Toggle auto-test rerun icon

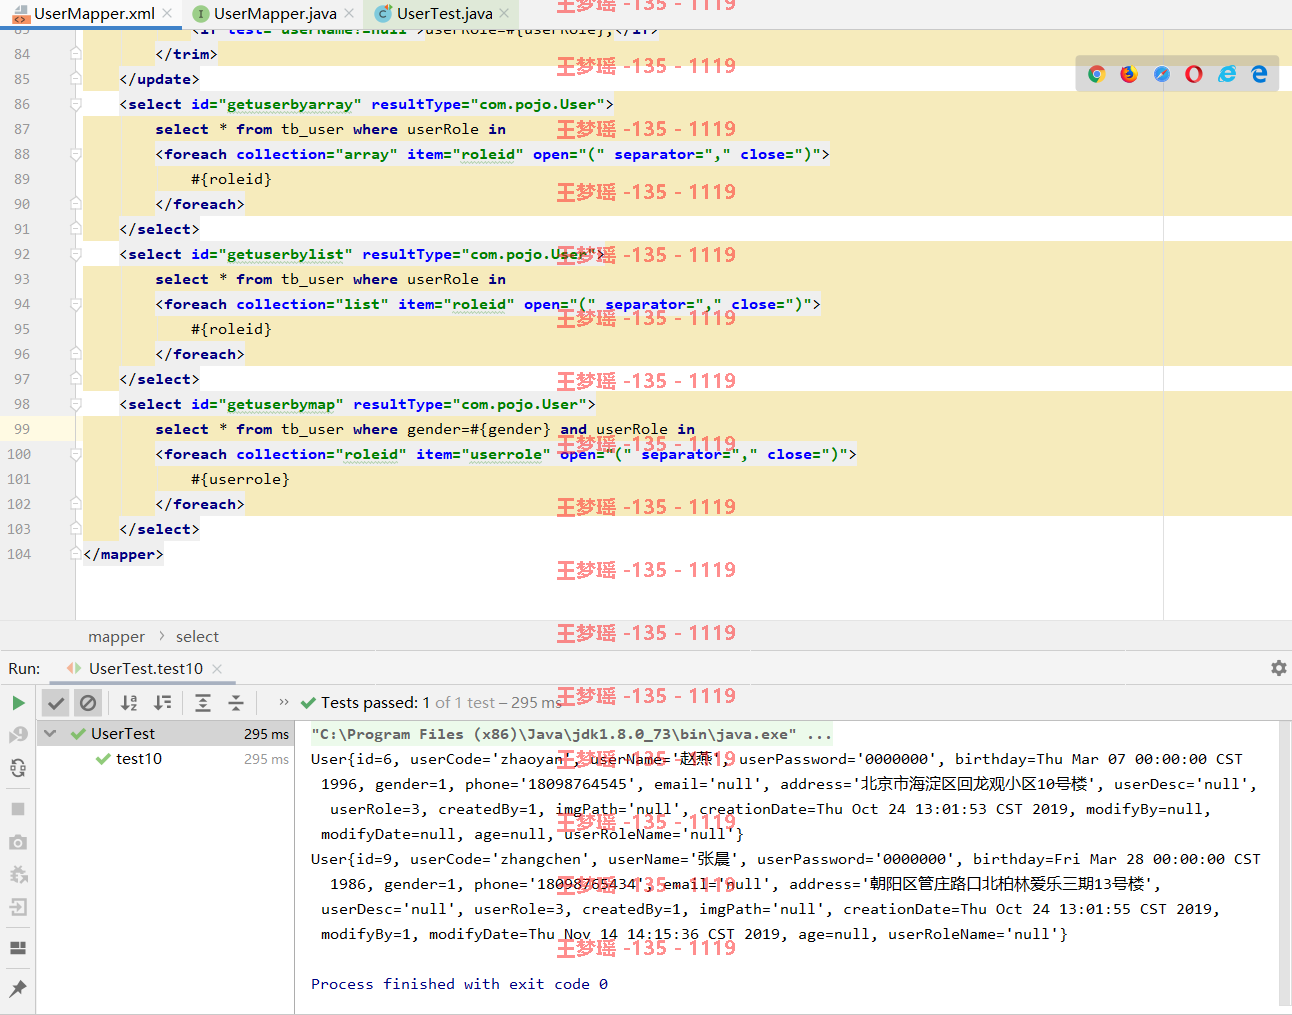[18, 768]
